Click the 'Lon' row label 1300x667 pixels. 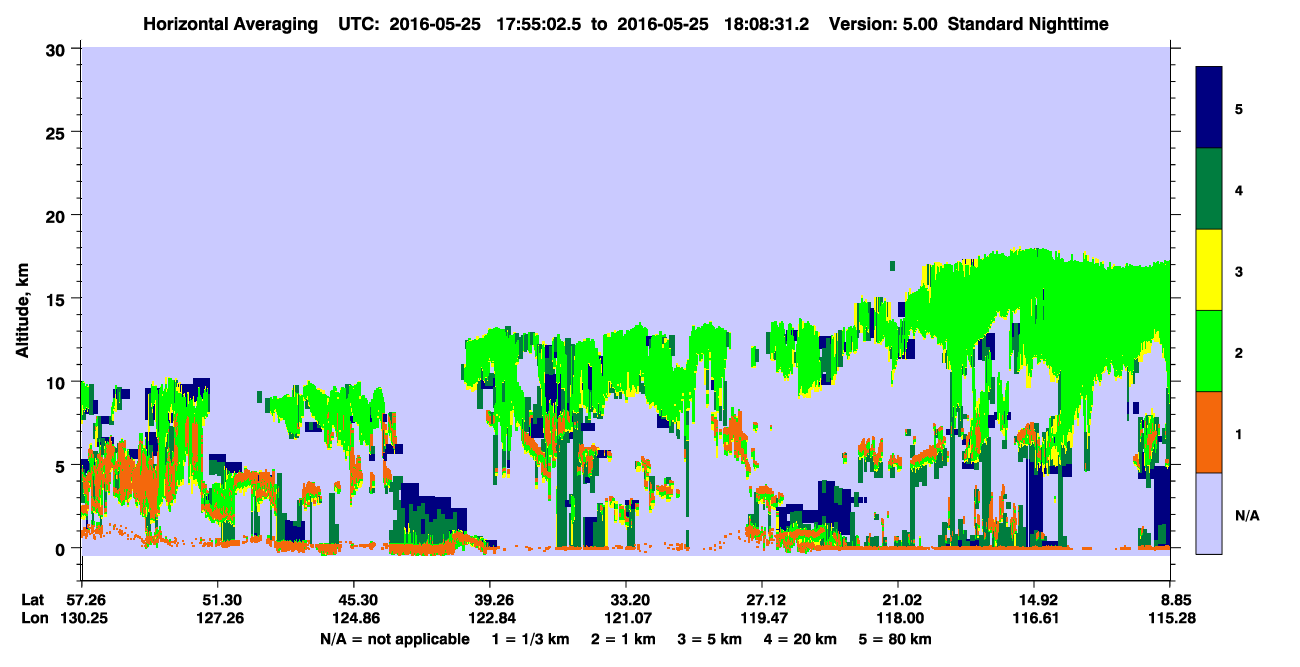[x=33, y=618]
